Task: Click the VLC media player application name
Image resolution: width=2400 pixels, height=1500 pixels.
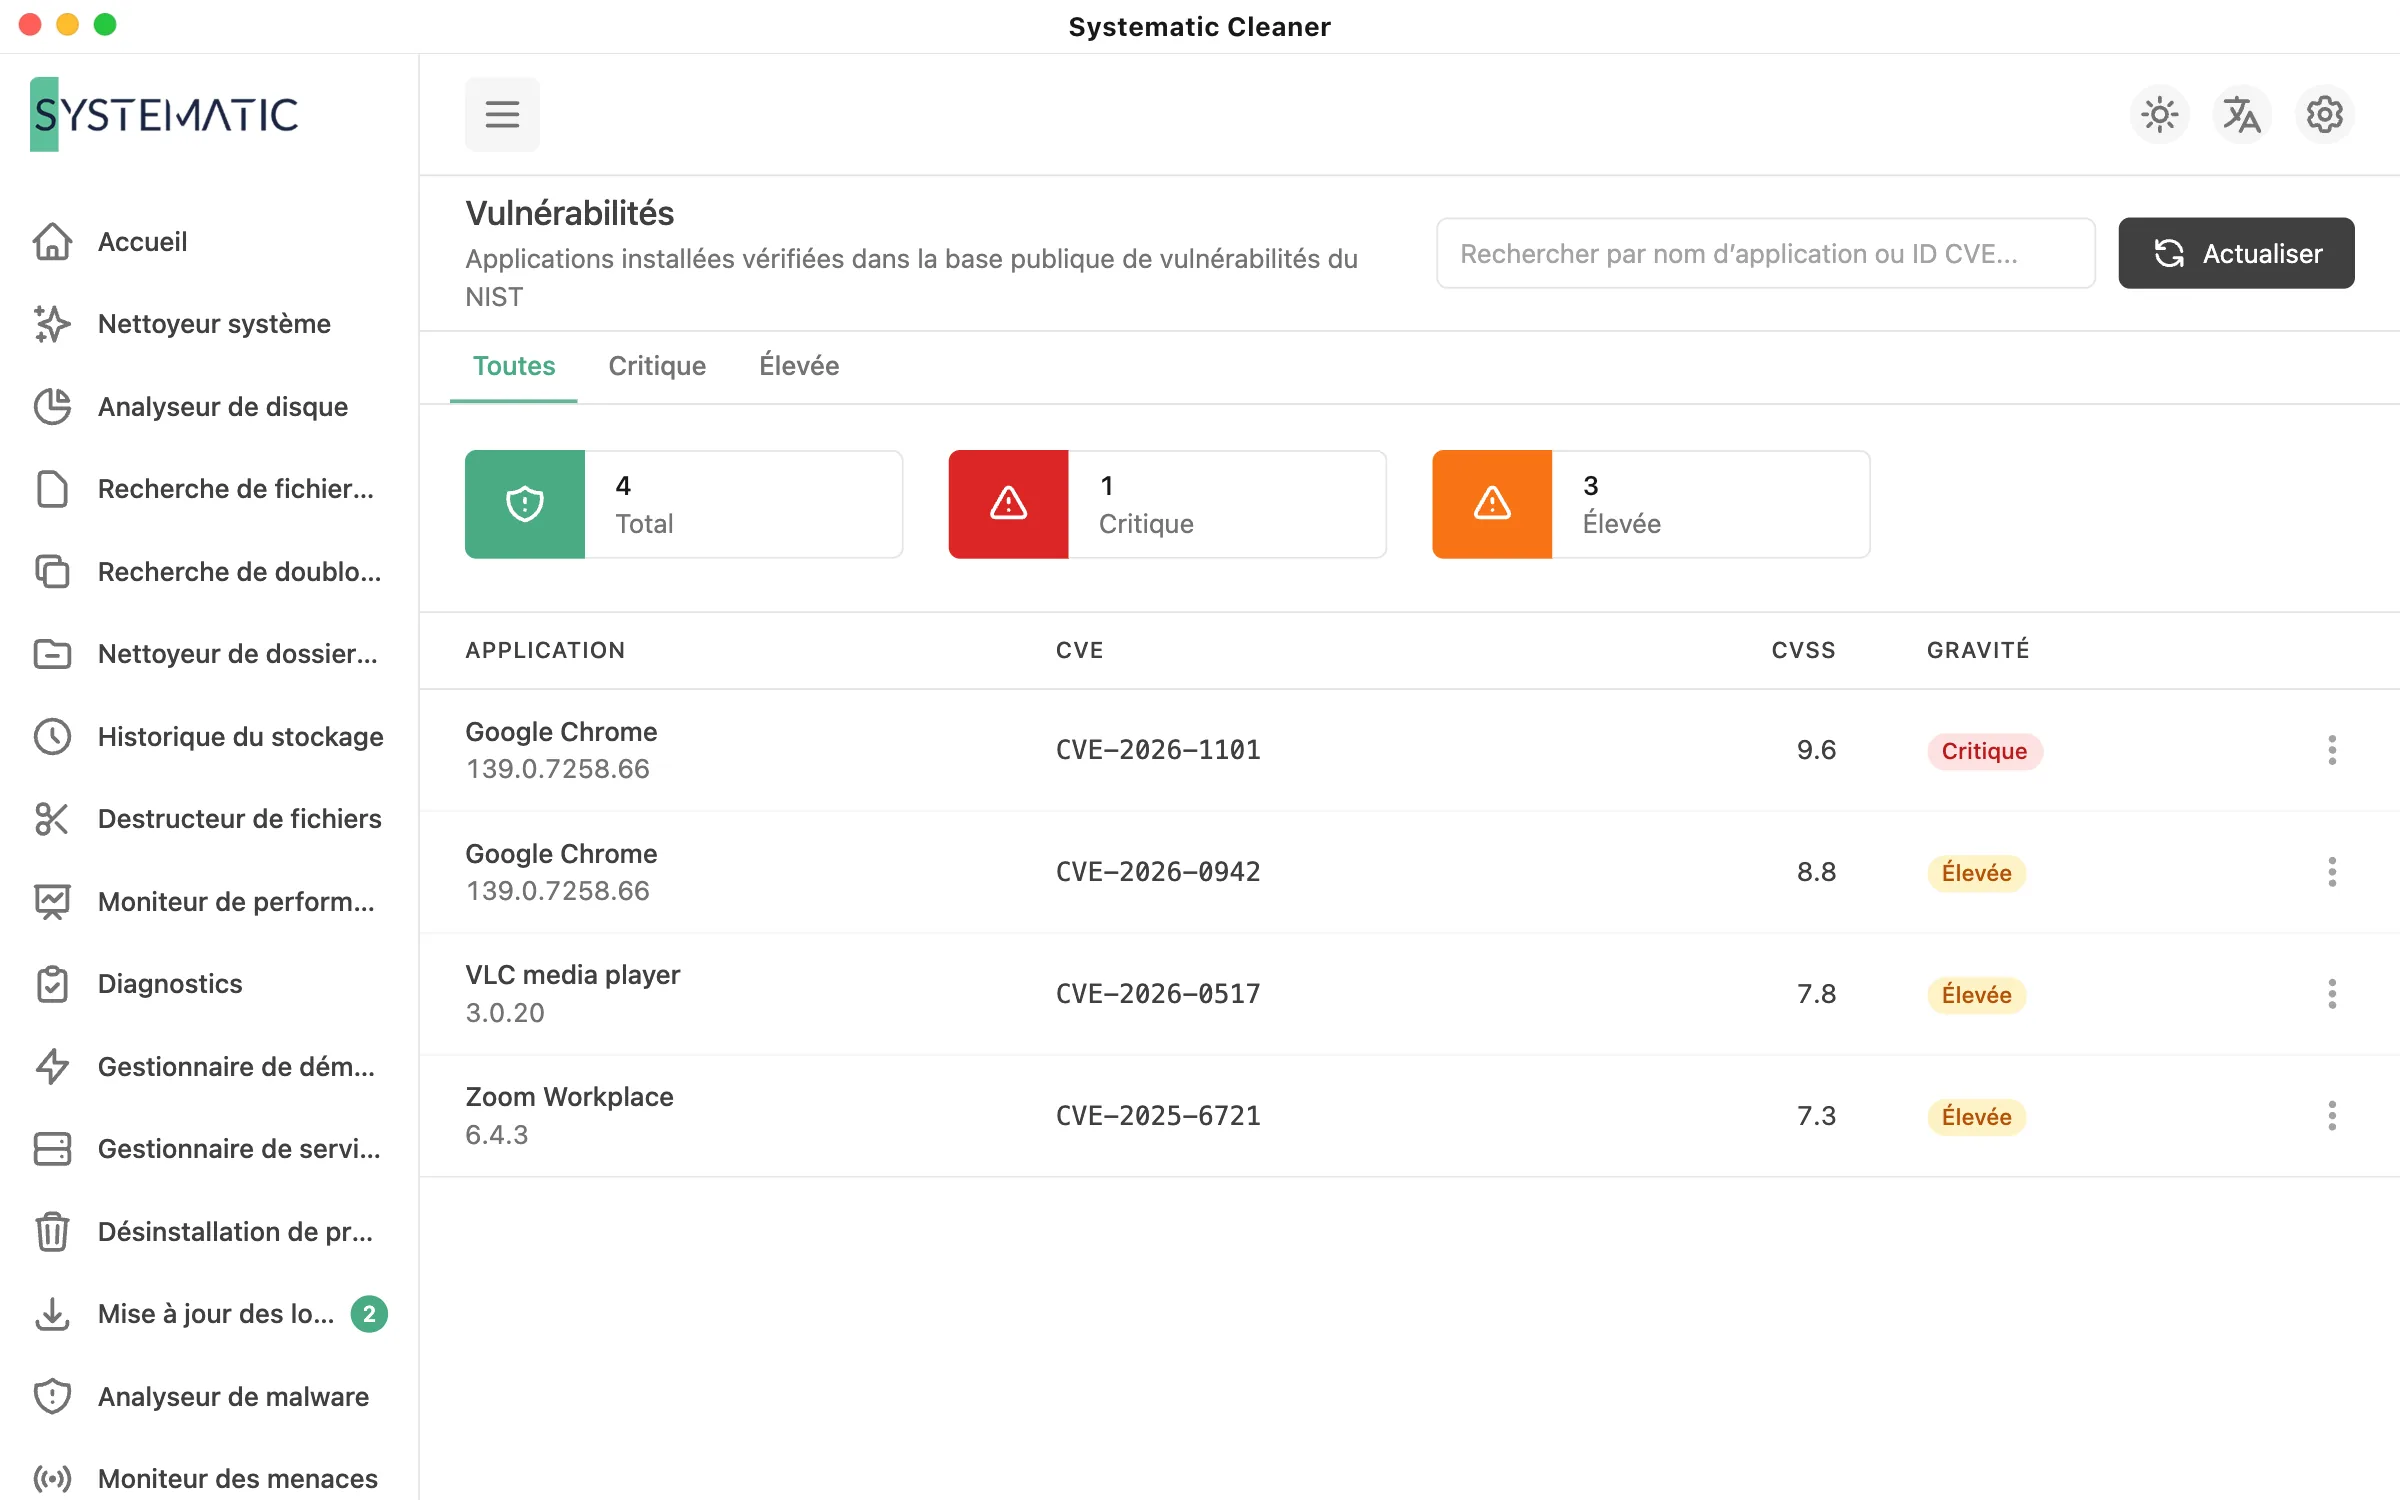Action: coord(572,975)
